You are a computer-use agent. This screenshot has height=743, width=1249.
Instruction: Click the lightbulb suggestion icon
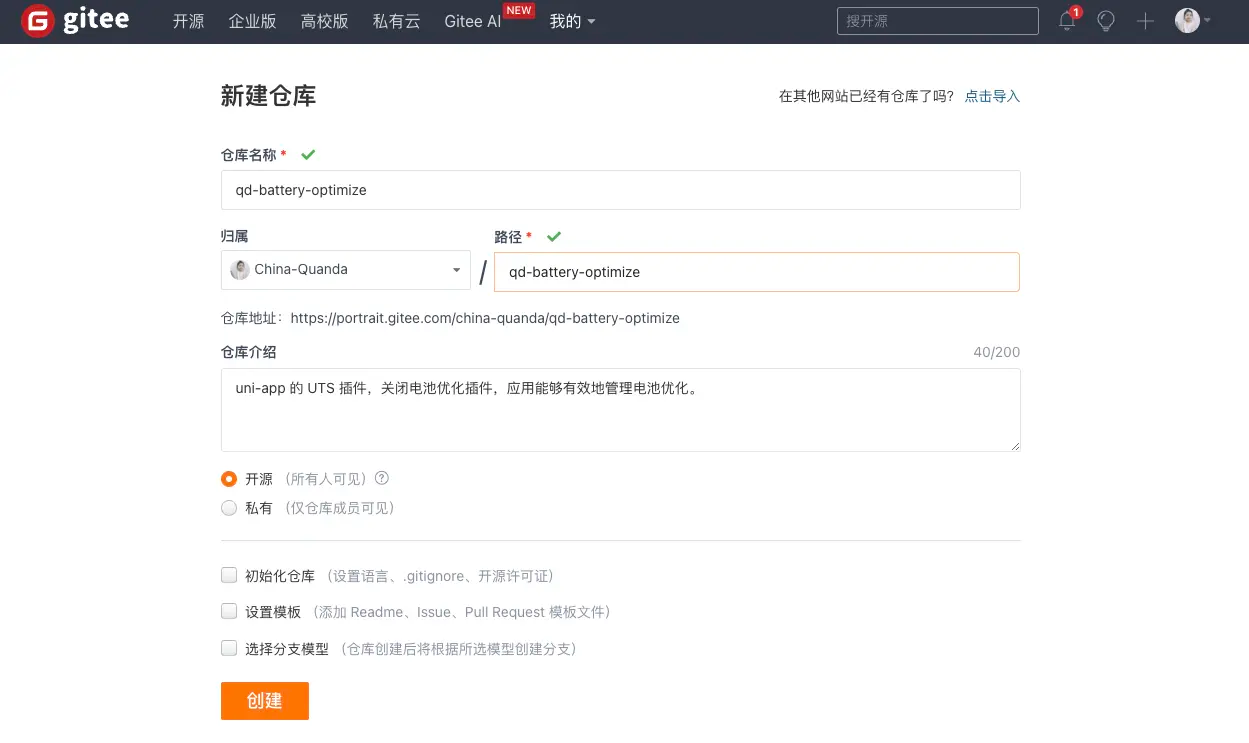coord(1105,21)
